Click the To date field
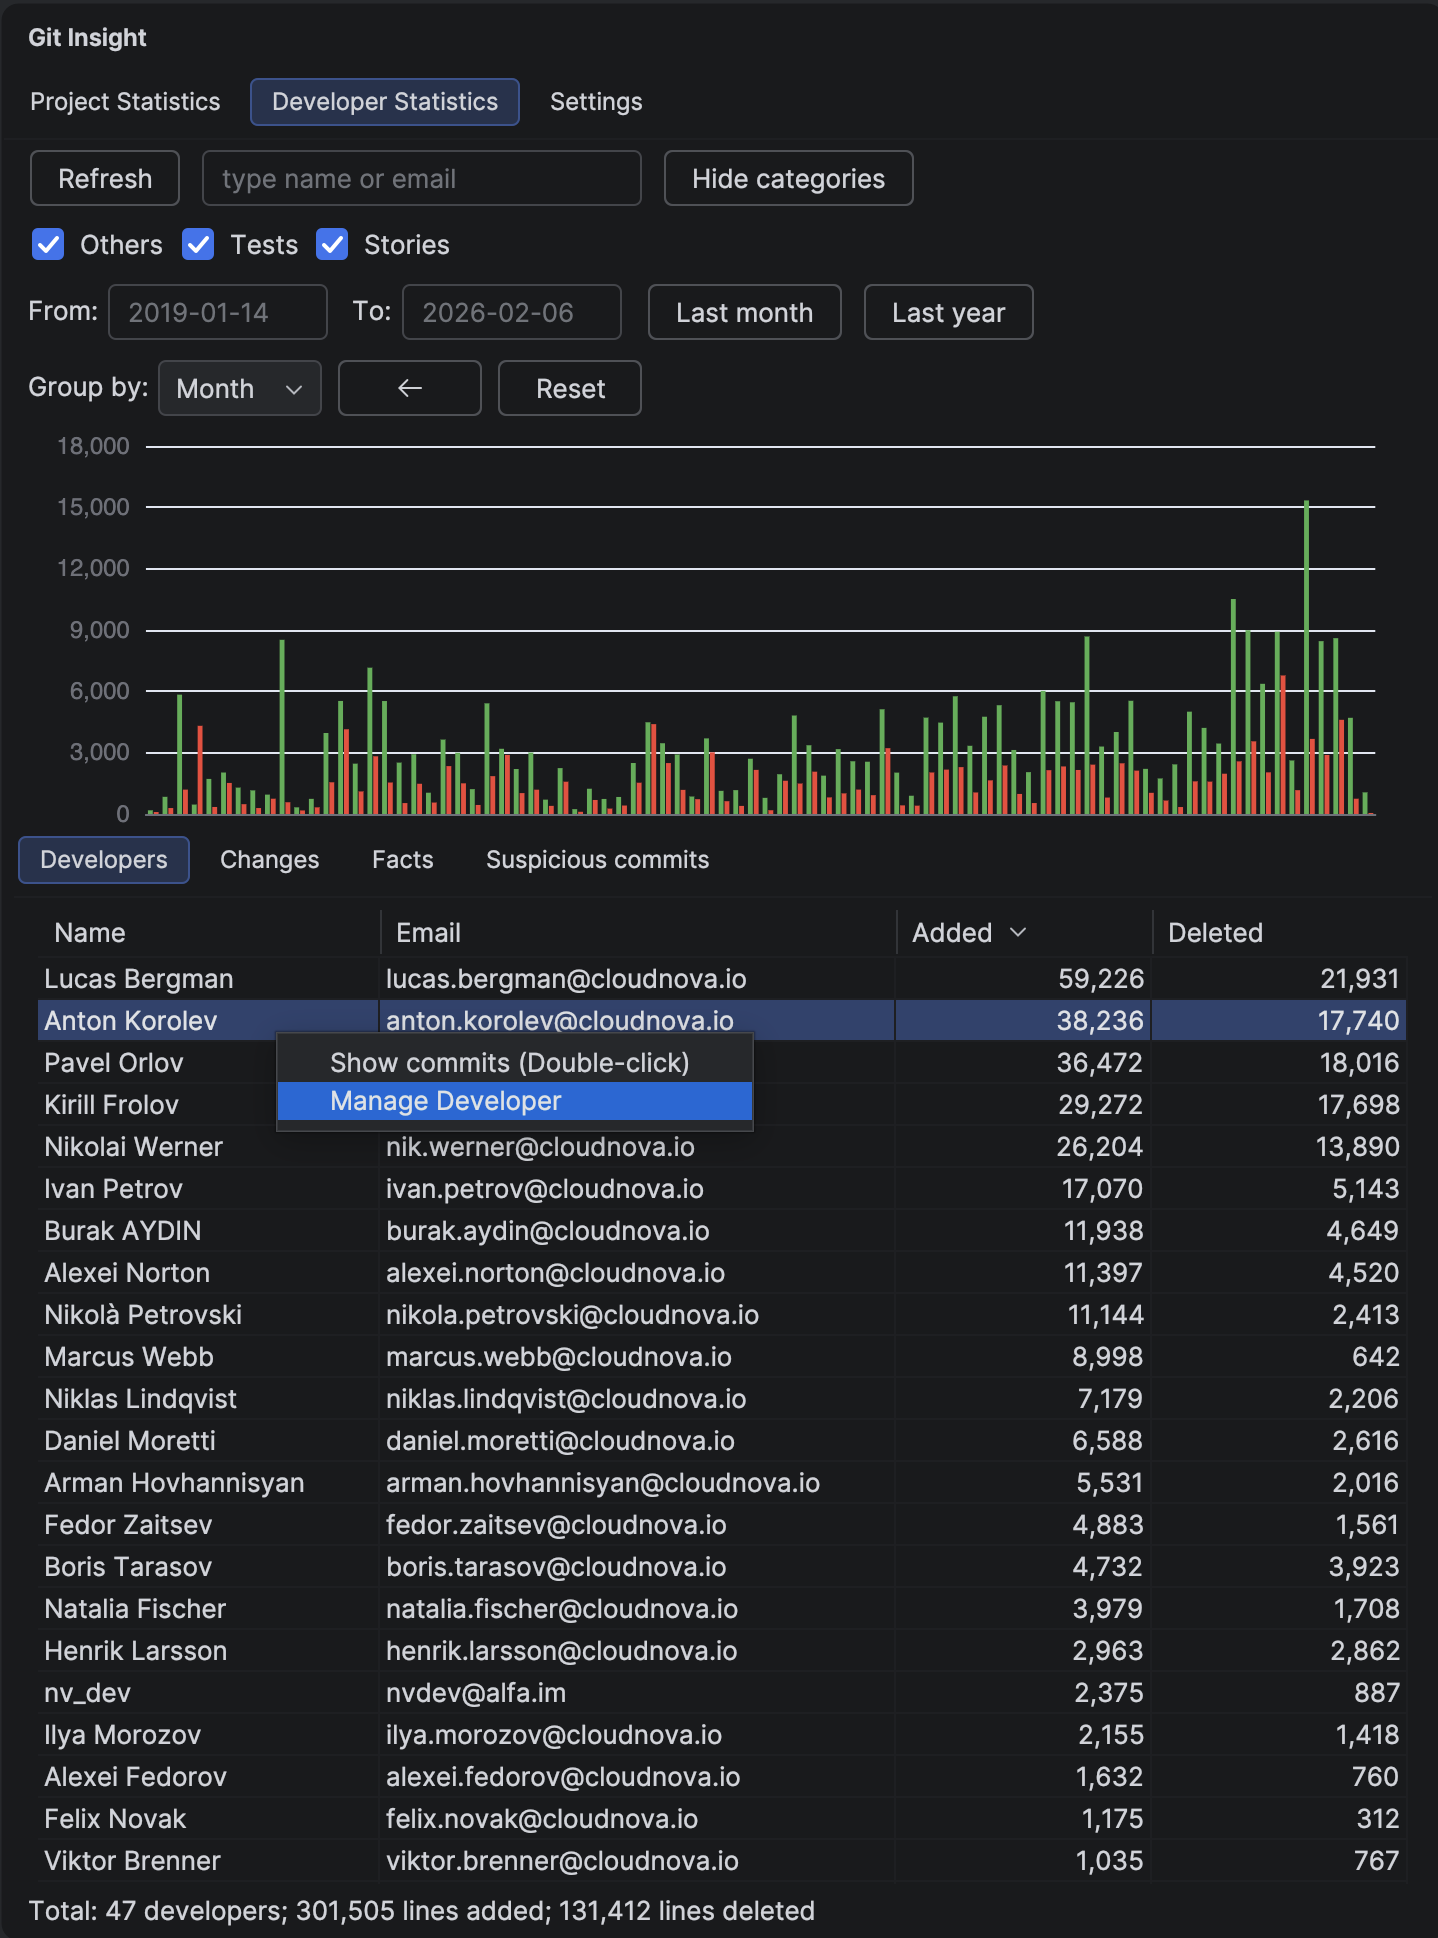This screenshot has width=1438, height=1938. pyautogui.click(x=512, y=312)
